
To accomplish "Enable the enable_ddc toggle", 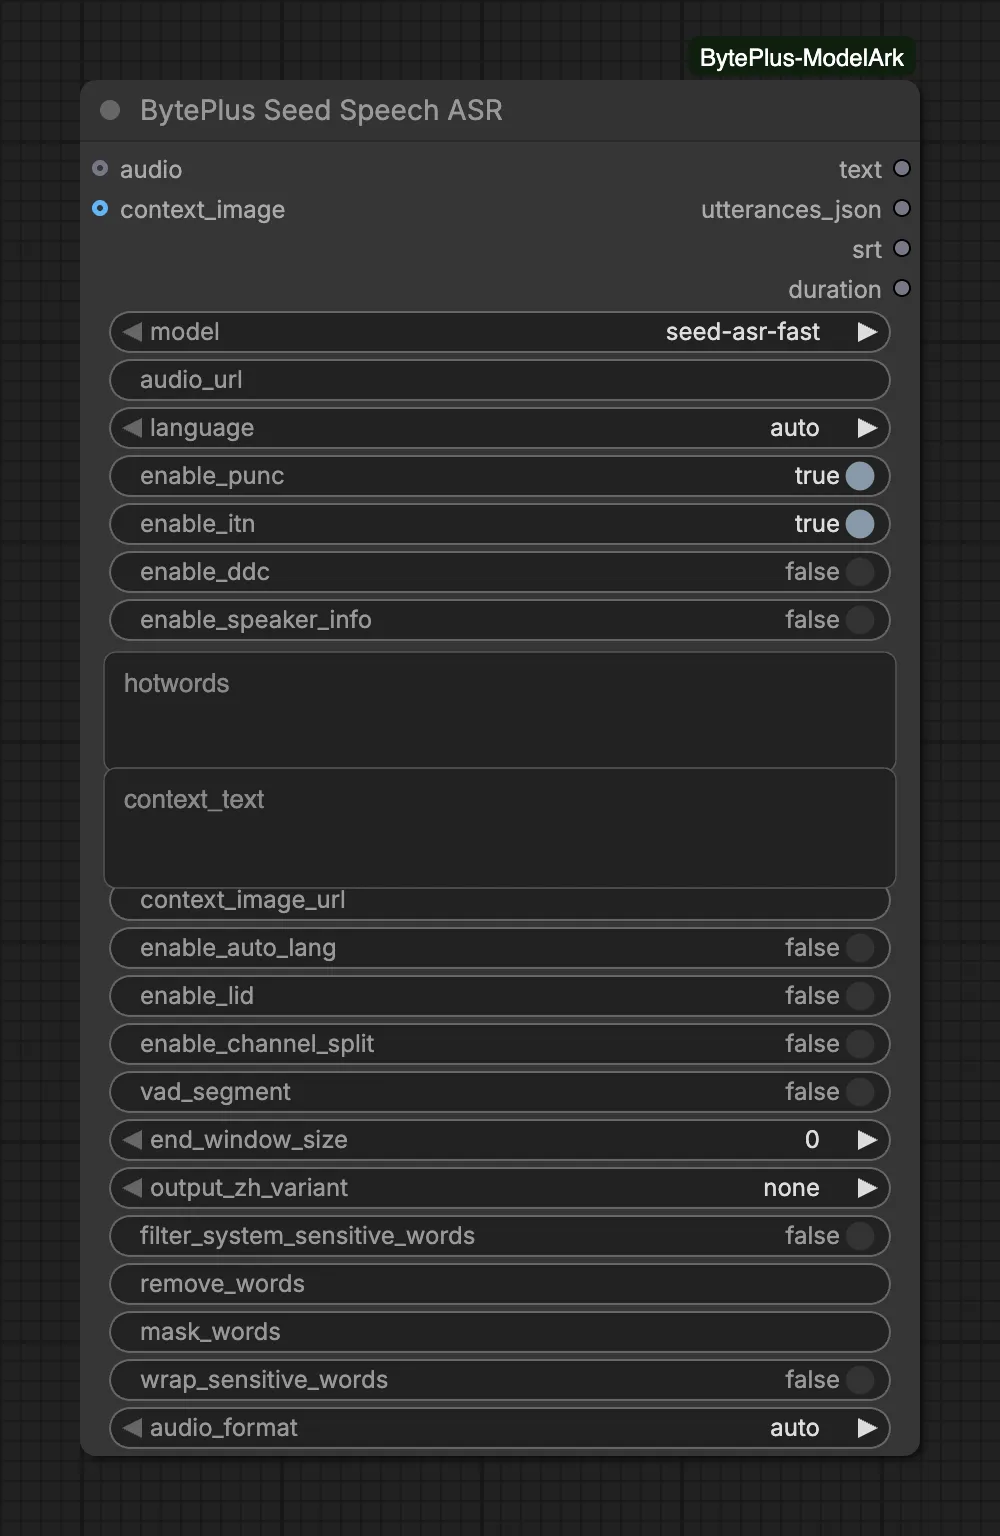I will click(860, 572).
